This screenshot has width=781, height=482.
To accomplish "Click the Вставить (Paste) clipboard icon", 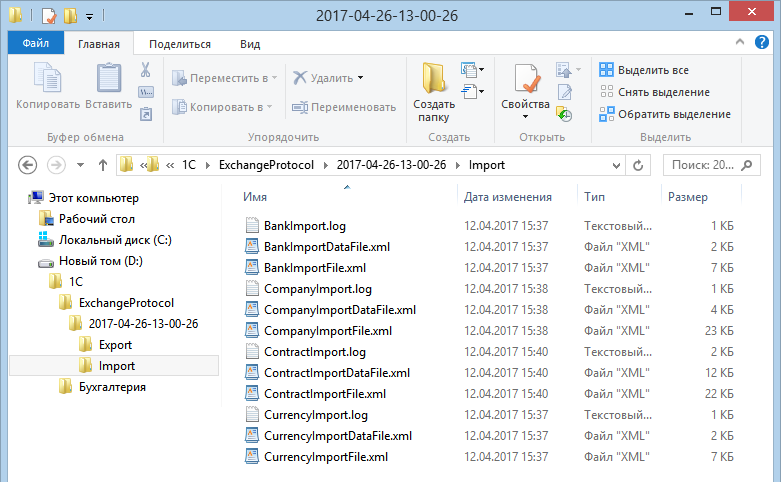I will [108, 80].
